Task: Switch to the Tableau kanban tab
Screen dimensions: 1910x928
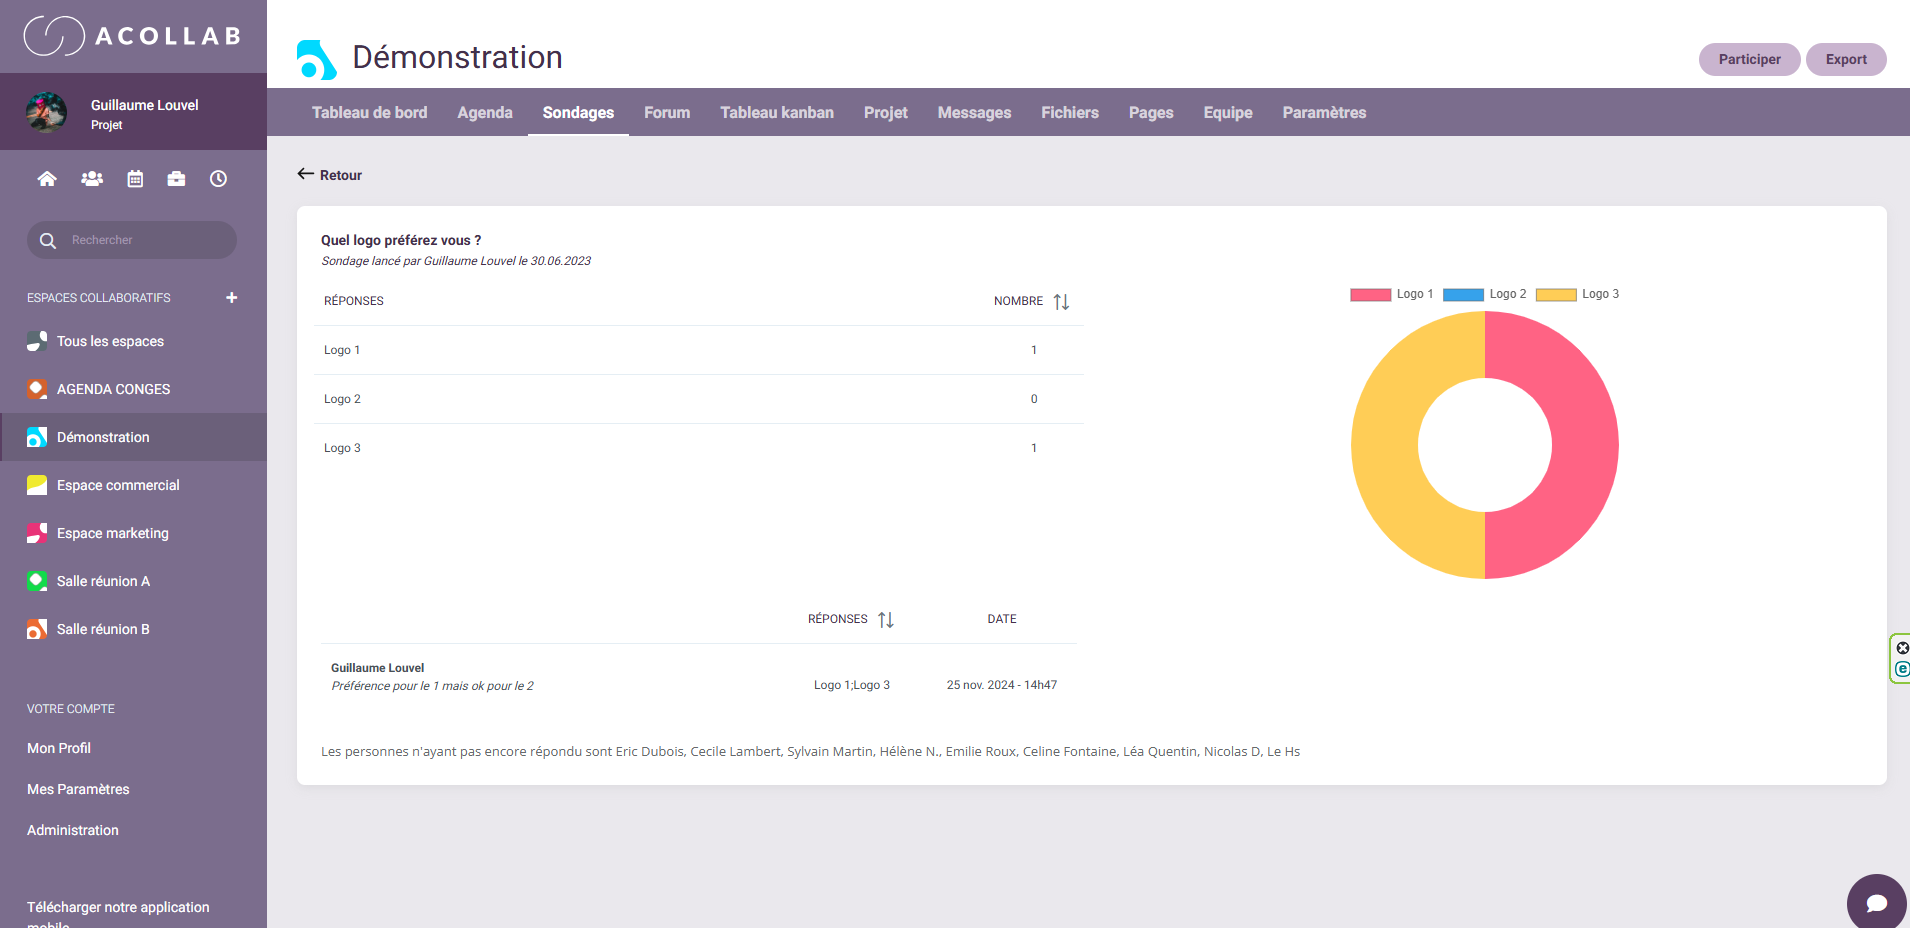Action: coord(776,113)
